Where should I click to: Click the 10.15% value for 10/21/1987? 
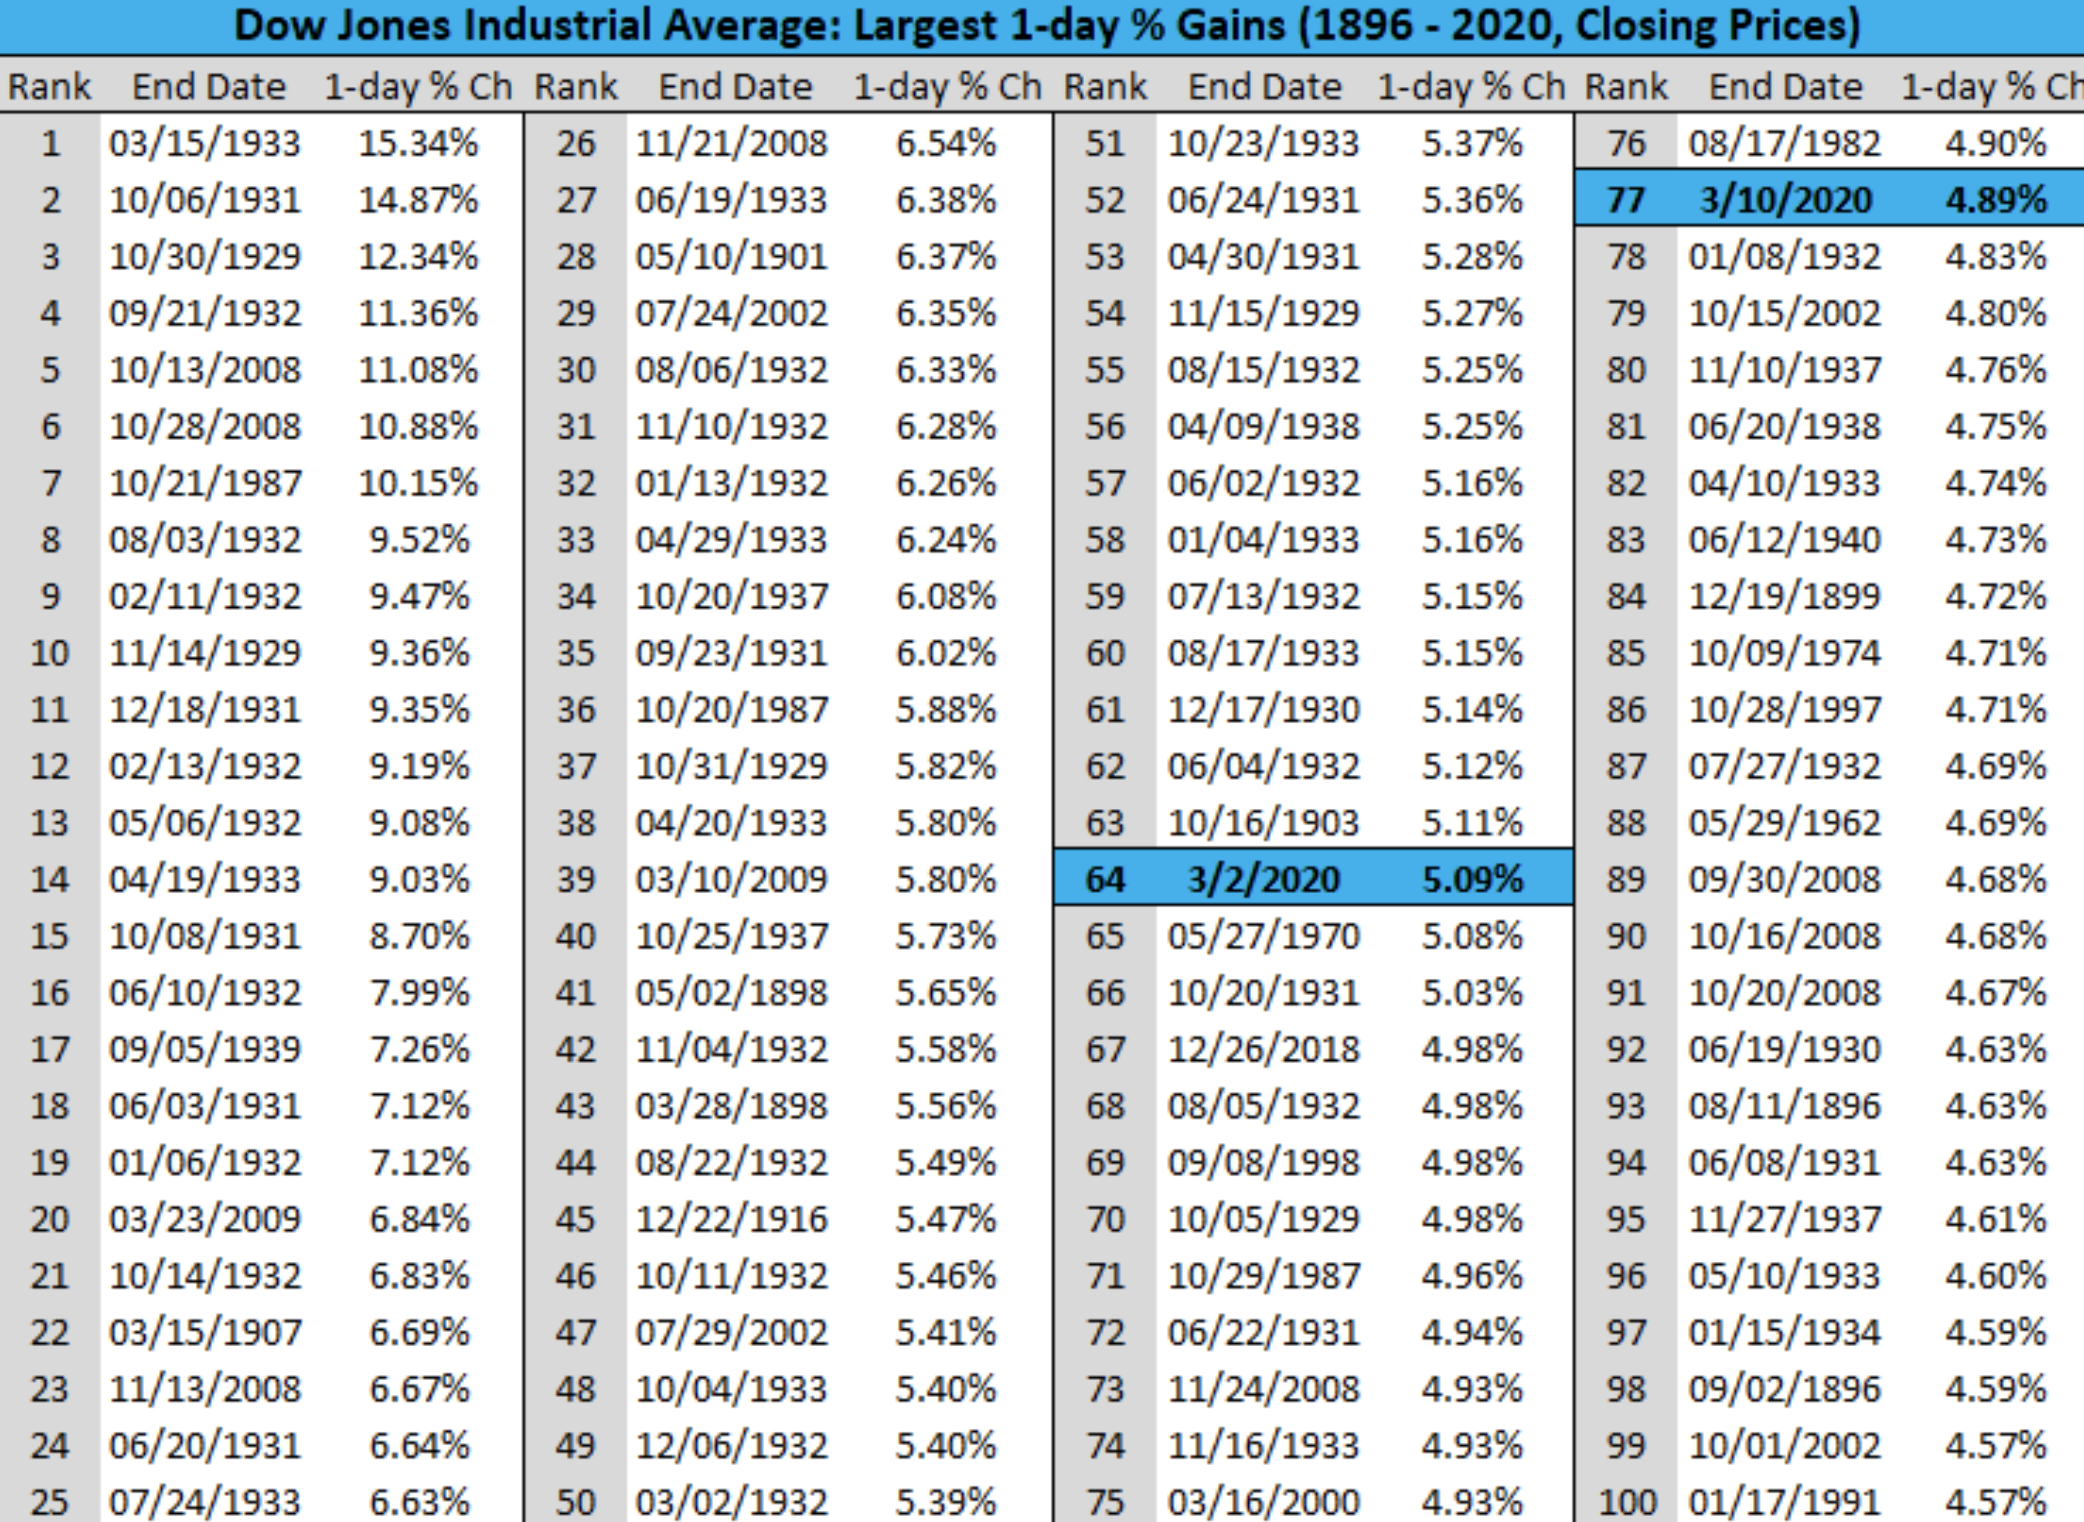point(418,482)
